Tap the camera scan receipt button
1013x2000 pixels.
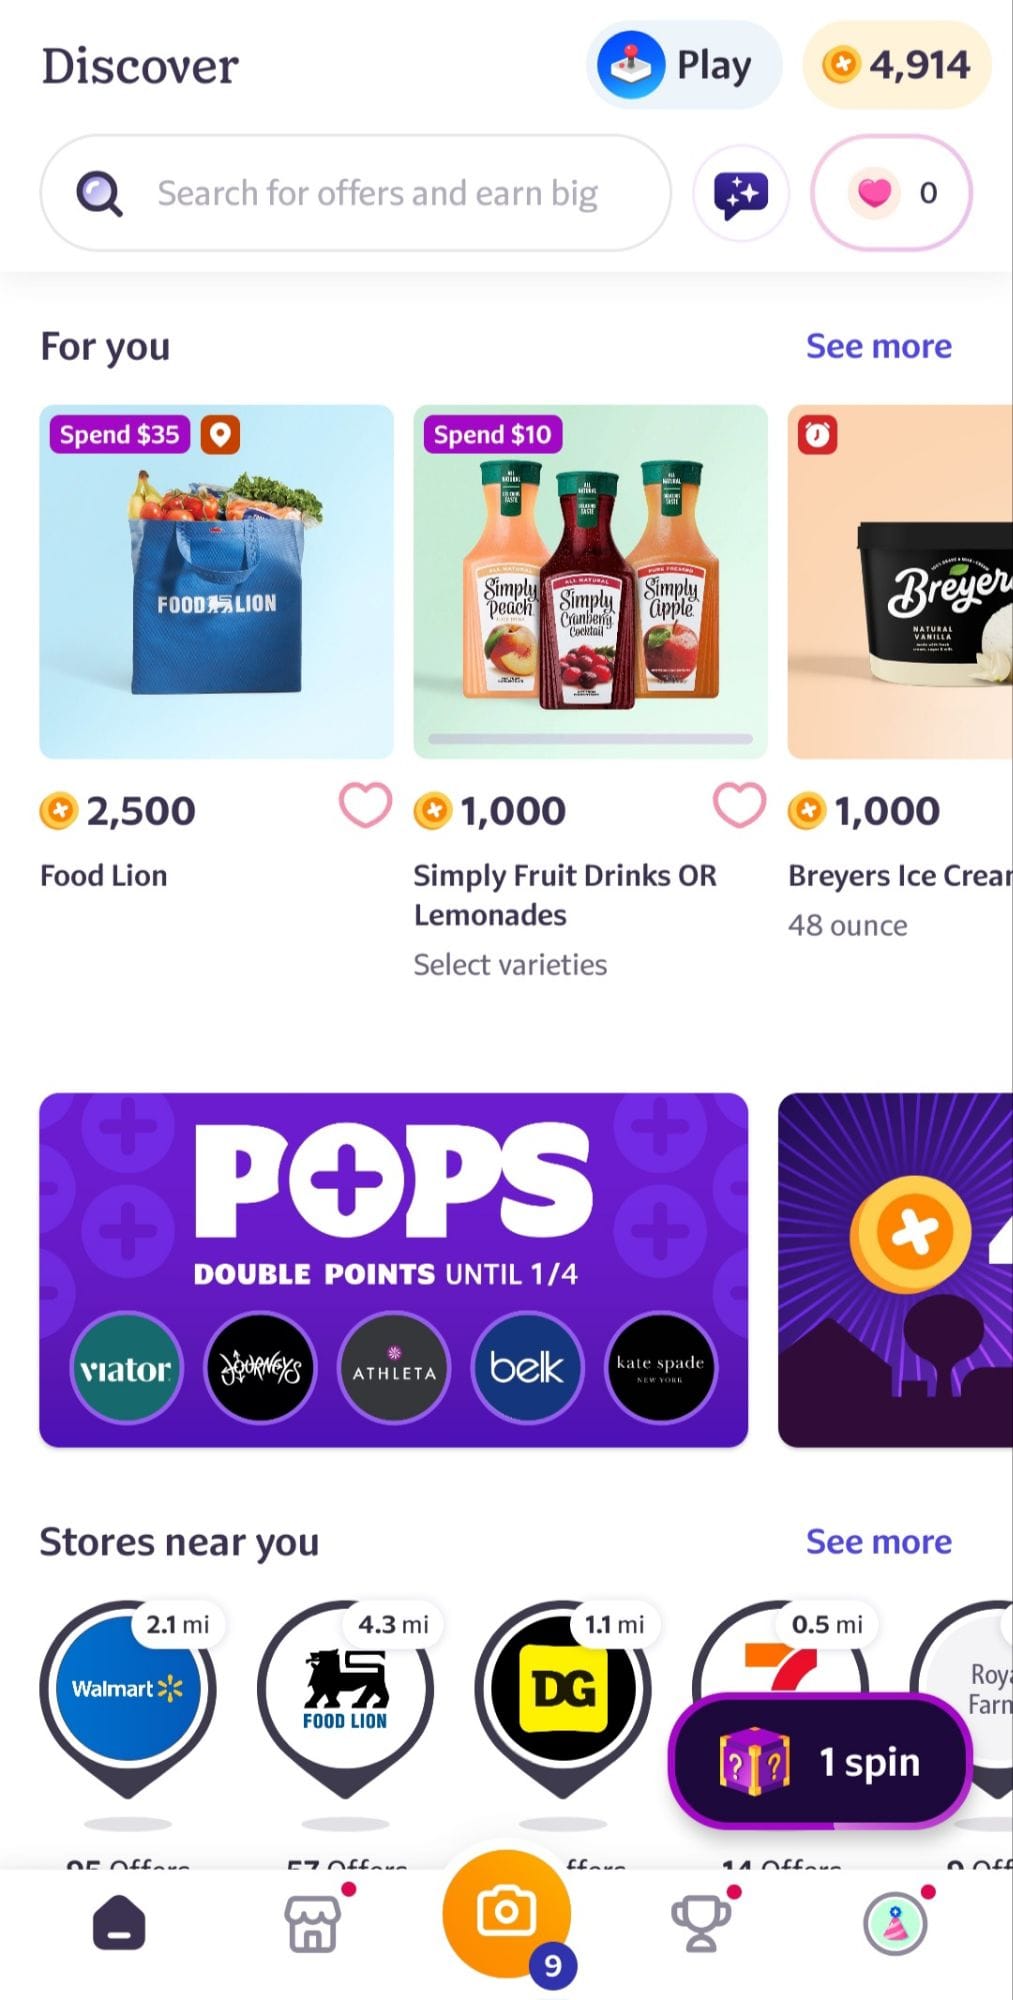[x=506, y=1913]
